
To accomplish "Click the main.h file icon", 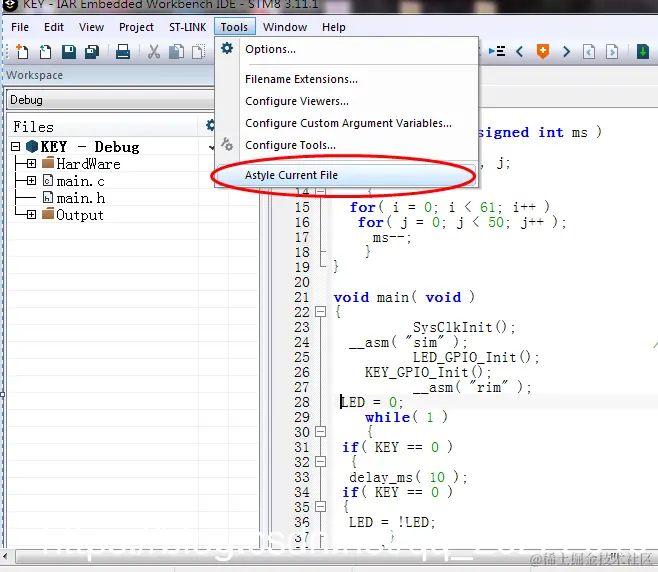I will pos(48,197).
